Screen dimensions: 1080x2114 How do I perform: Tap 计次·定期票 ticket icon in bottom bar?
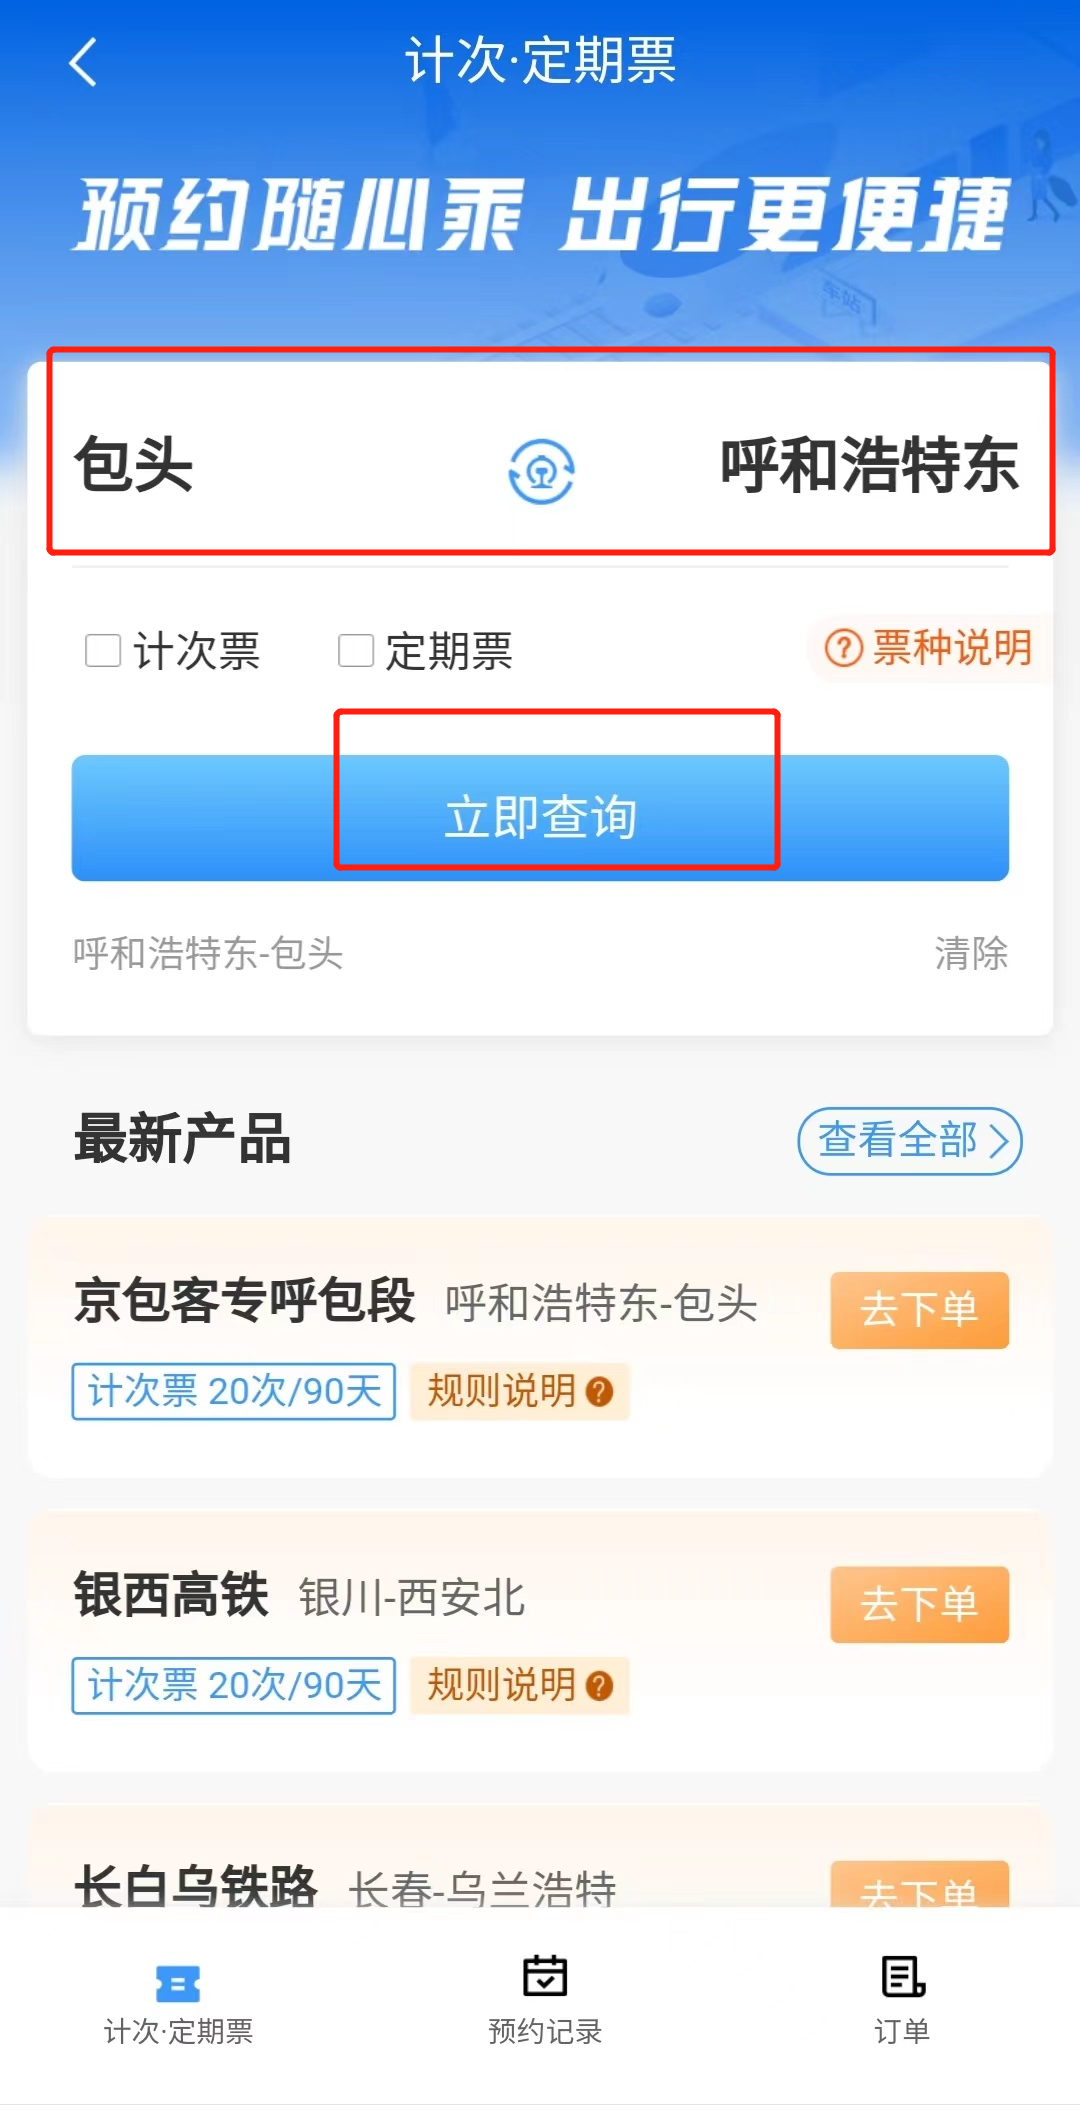(178, 1983)
